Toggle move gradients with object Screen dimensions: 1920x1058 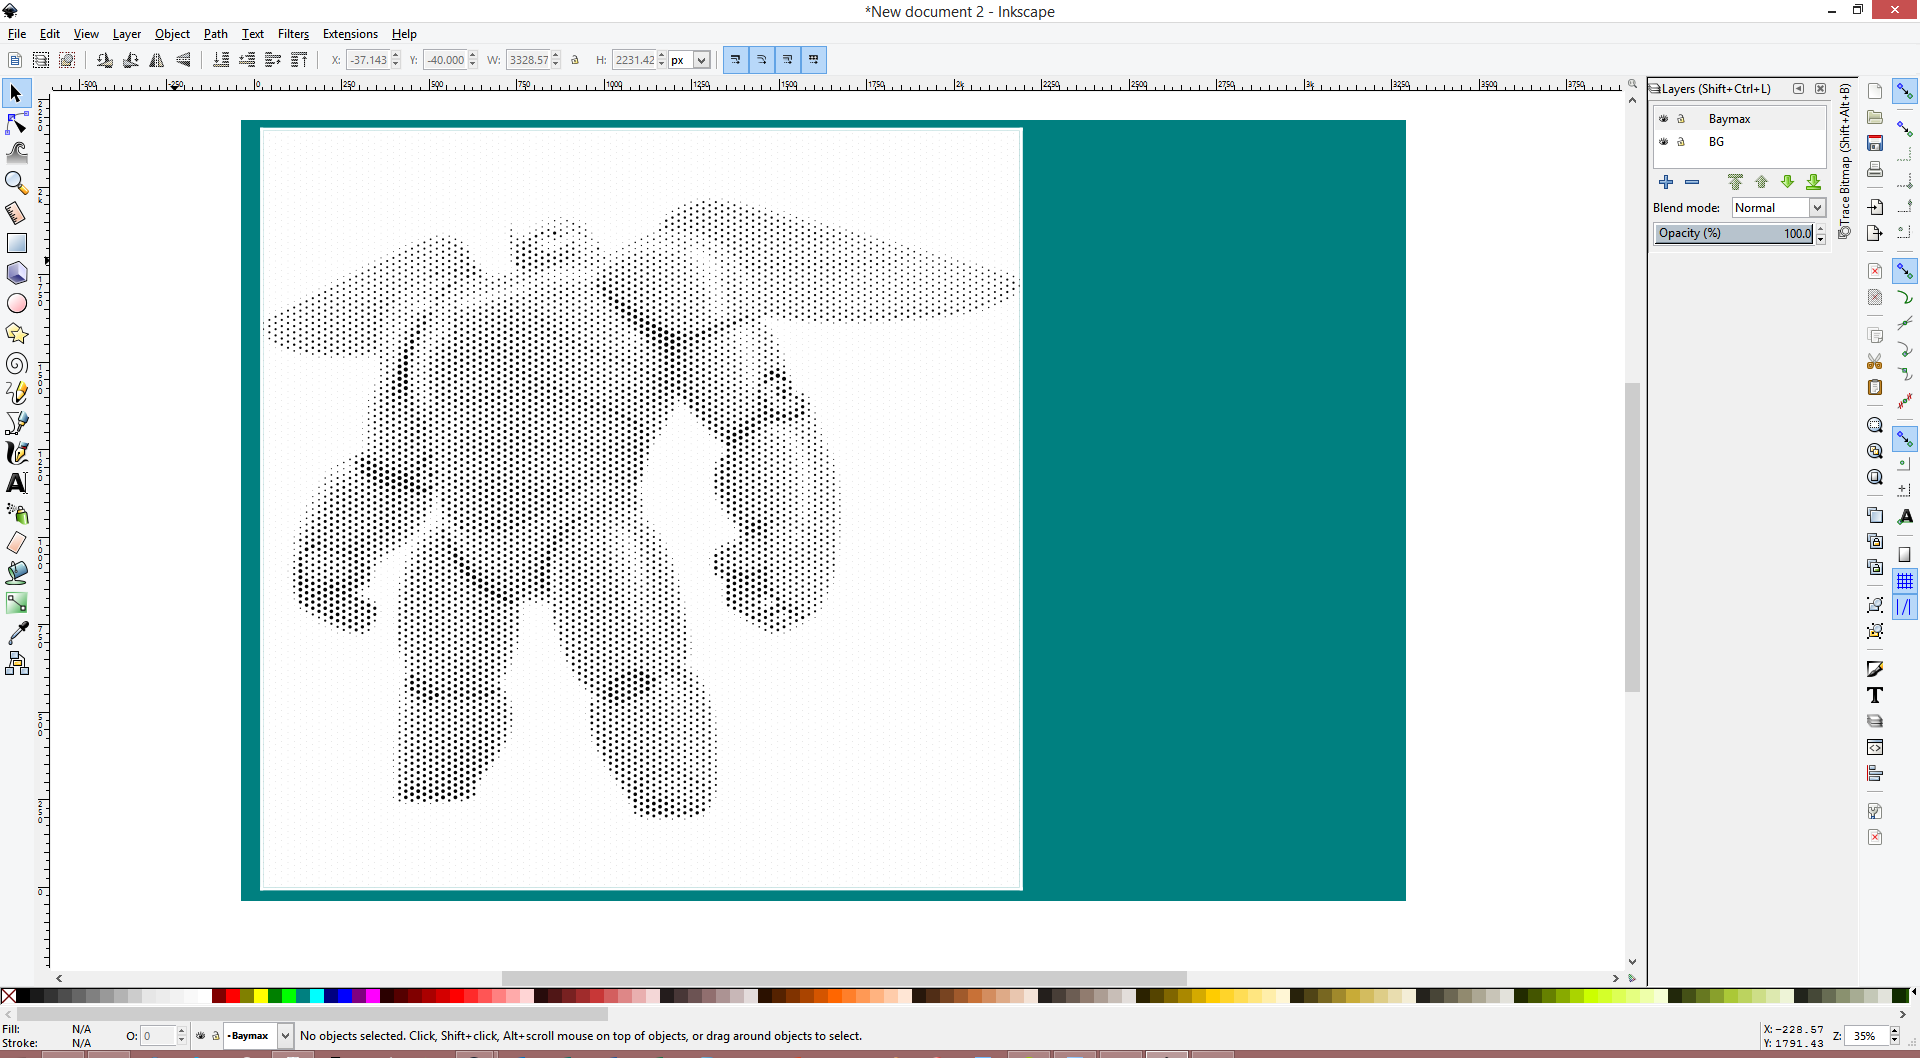pyautogui.click(x=788, y=60)
